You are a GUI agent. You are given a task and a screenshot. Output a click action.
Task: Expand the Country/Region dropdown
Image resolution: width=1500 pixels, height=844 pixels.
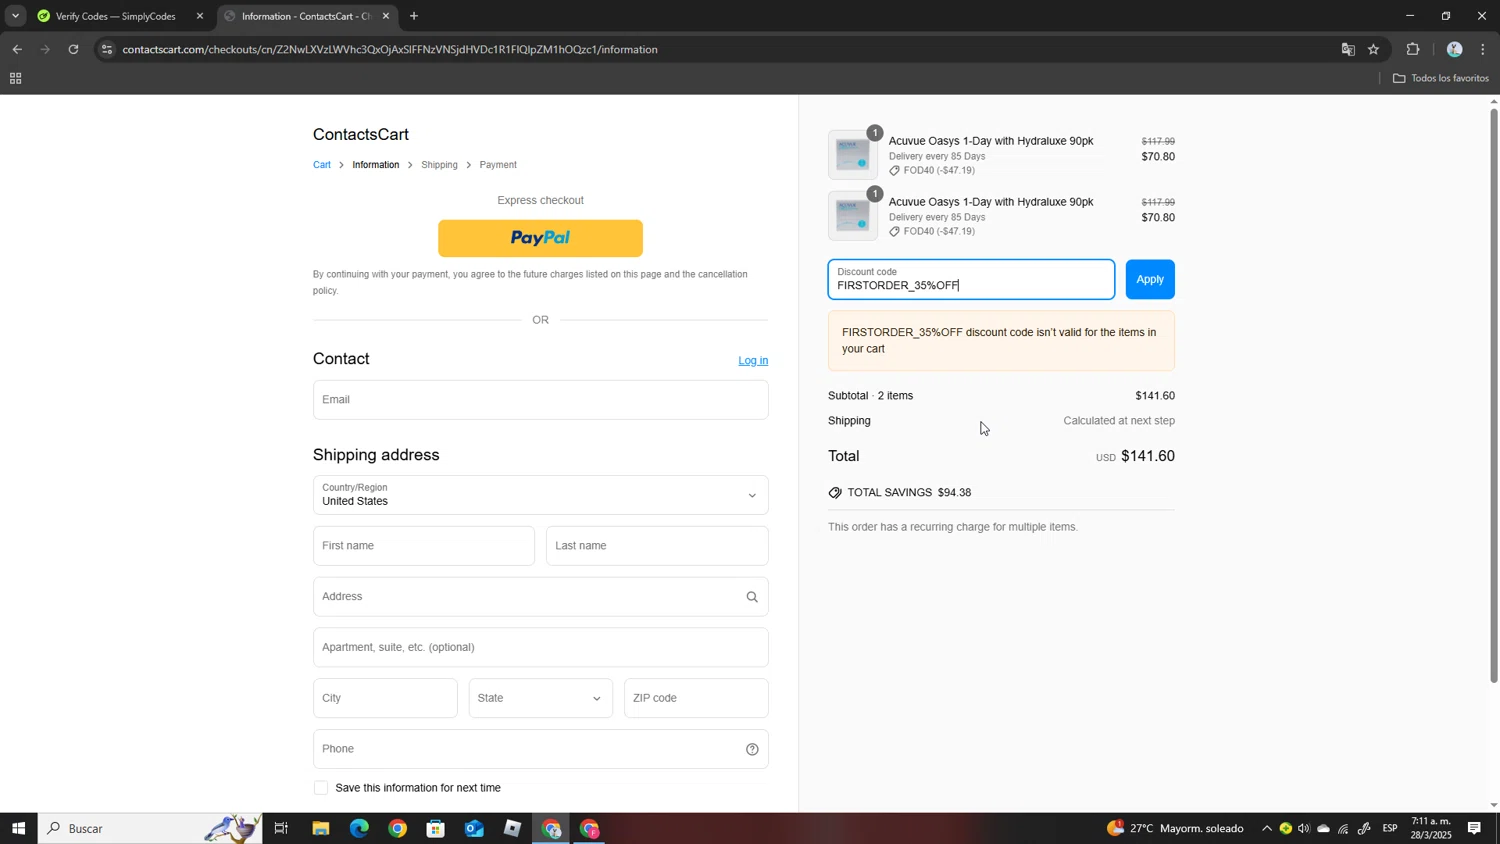[540, 495]
